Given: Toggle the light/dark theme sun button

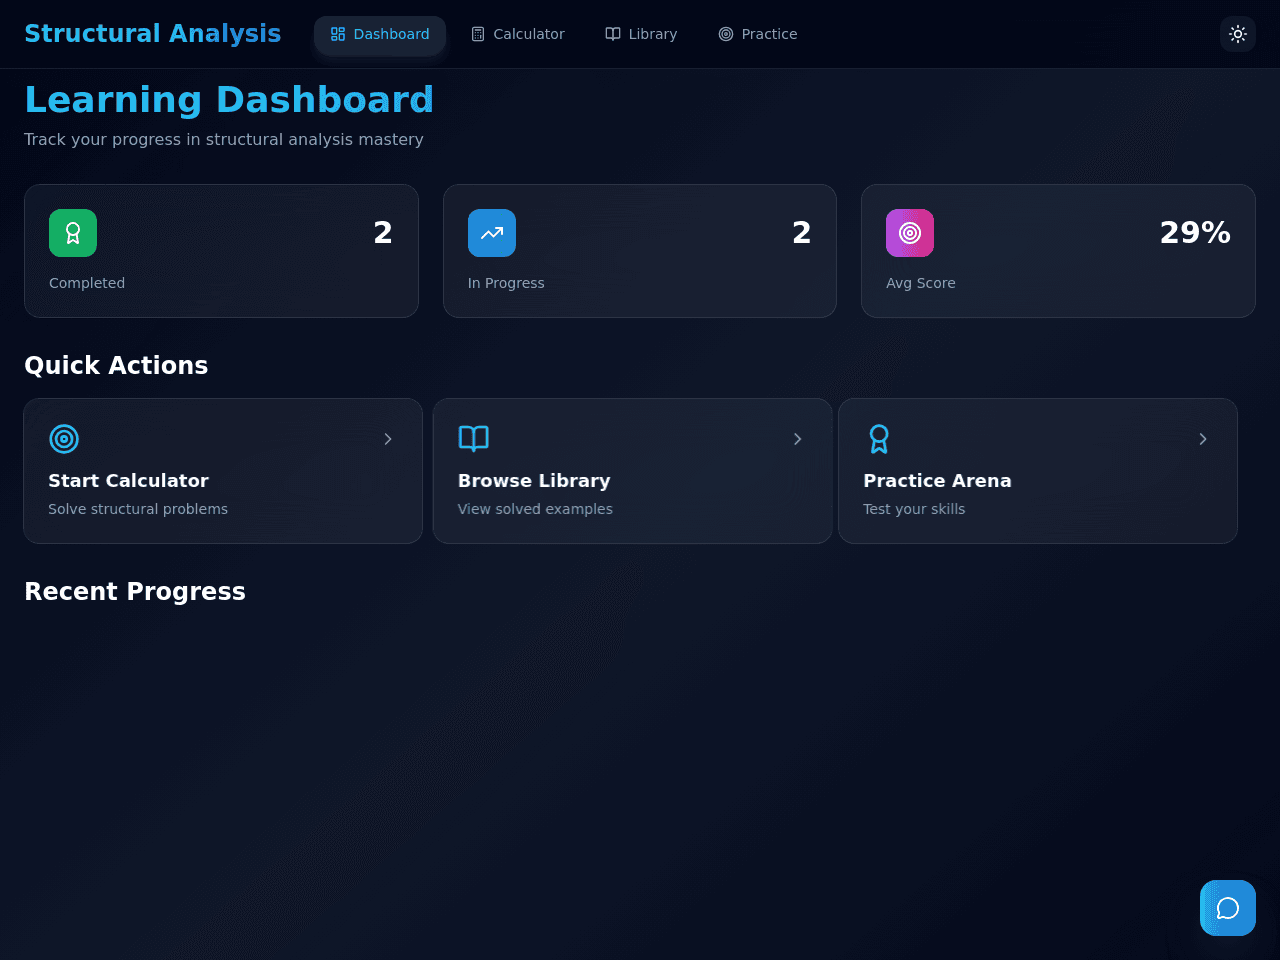Looking at the screenshot, I should click(1238, 34).
